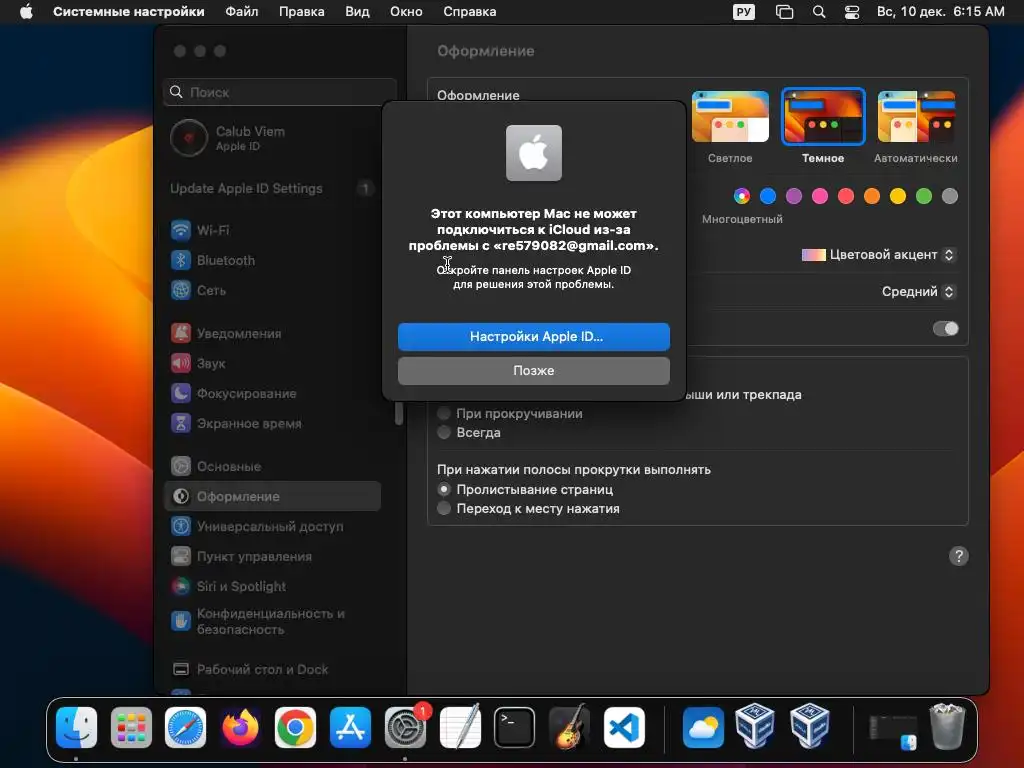The height and width of the screenshot is (768, 1024).
Task: Select the При прокручивании radio button
Action: pos(444,413)
